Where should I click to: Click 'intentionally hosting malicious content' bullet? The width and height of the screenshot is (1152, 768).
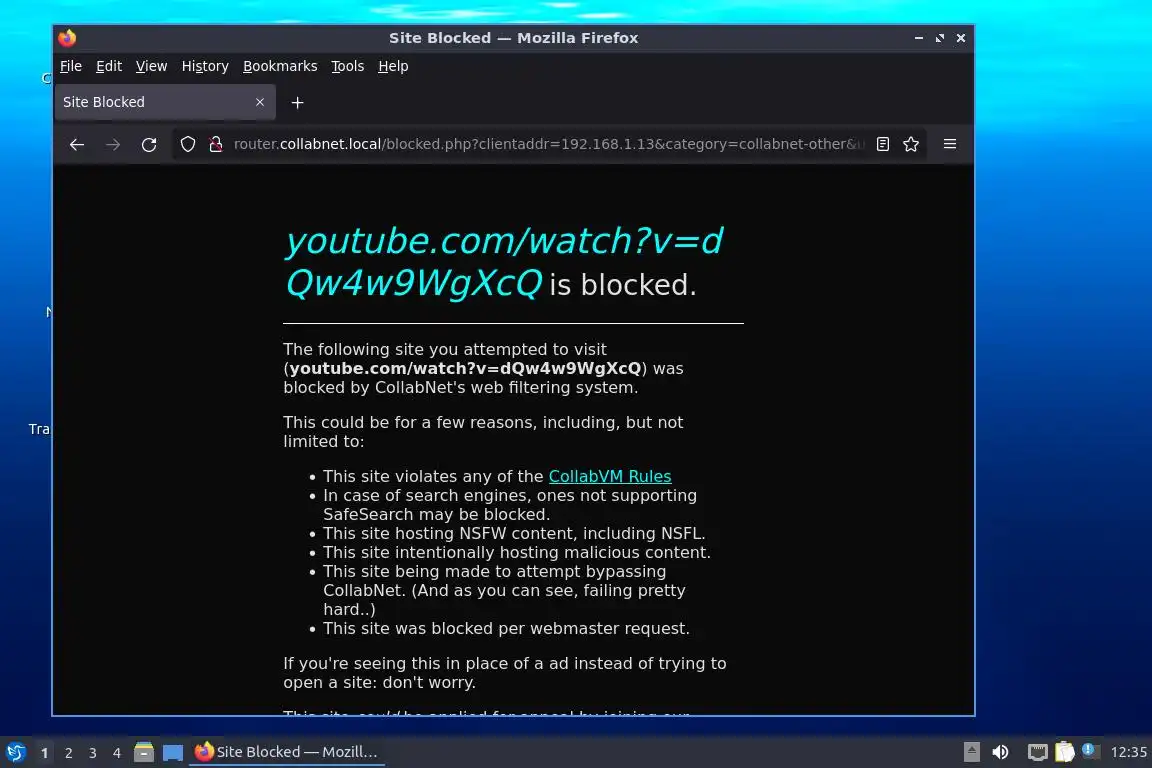pyautogui.click(x=517, y=553)
